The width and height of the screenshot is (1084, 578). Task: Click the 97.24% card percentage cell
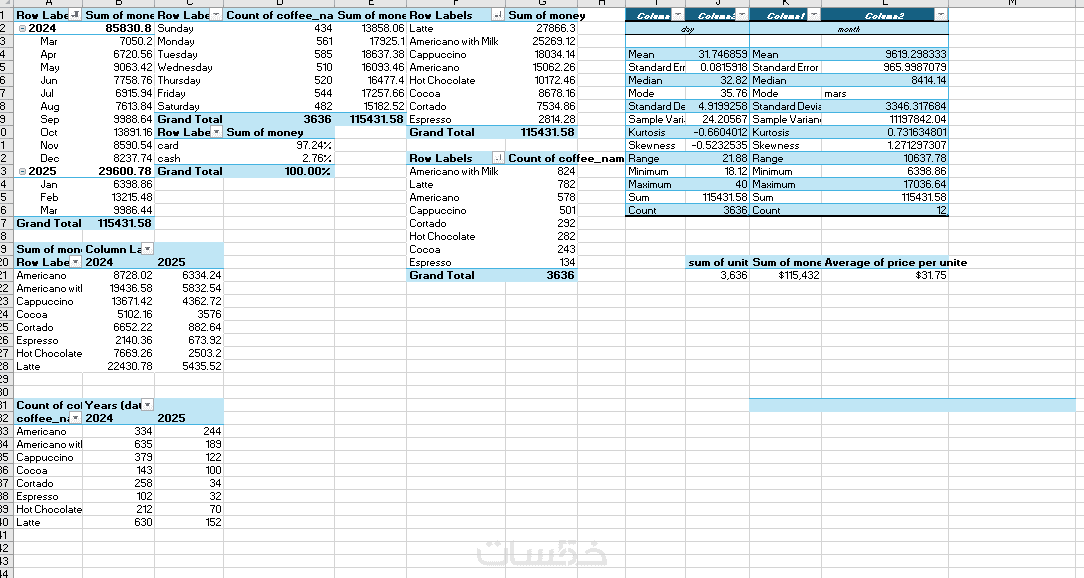coord(279,145)
